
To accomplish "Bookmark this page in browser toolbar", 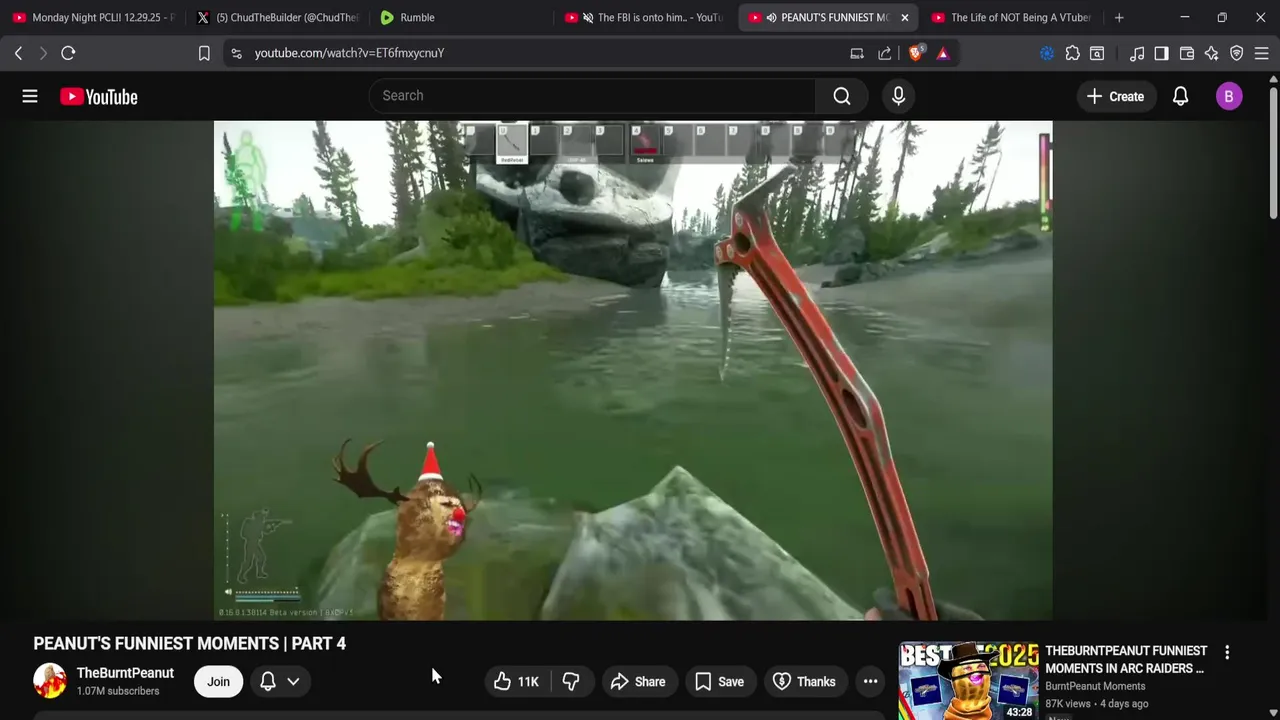I will click(x=204, y=53).
